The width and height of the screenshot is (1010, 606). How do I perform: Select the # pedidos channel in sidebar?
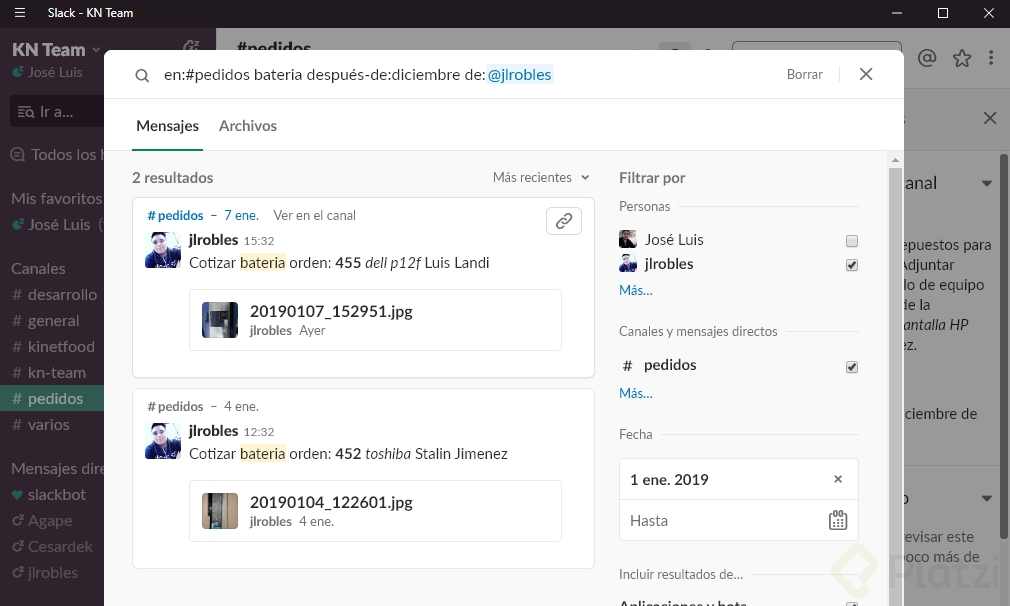(52, 398)
